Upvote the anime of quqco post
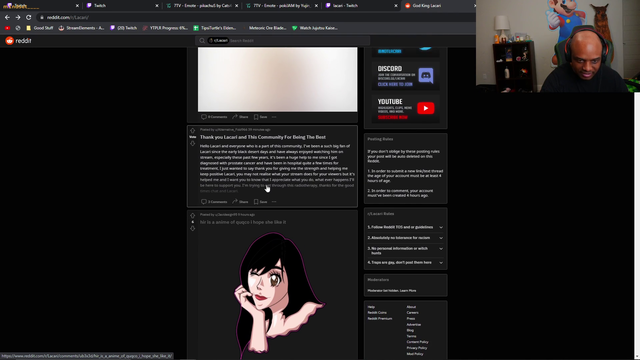 click(x=193, y=216)
